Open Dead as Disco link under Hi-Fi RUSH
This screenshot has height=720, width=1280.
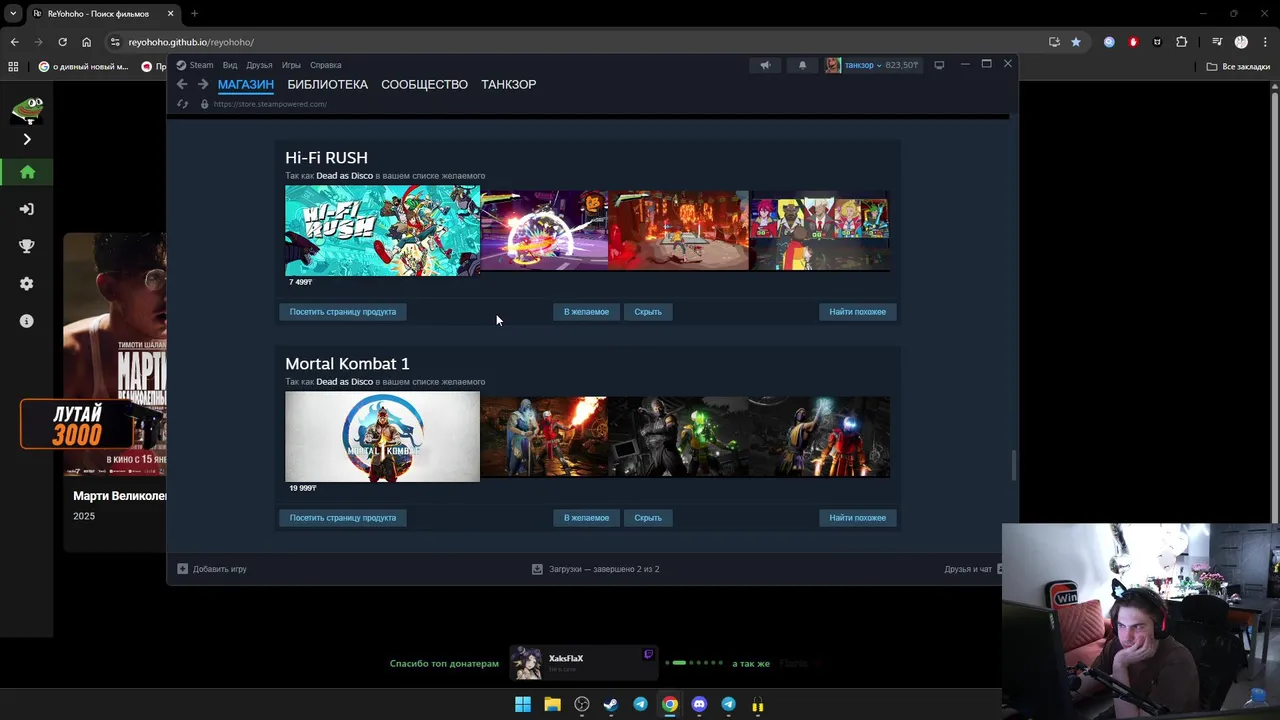click(344, 176)
